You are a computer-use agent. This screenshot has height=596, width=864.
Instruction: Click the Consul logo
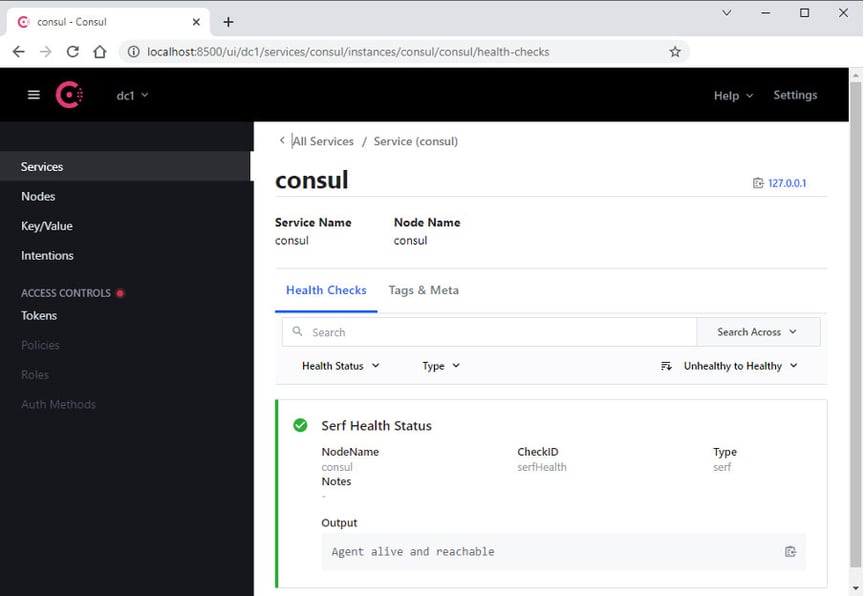[69, 95]
